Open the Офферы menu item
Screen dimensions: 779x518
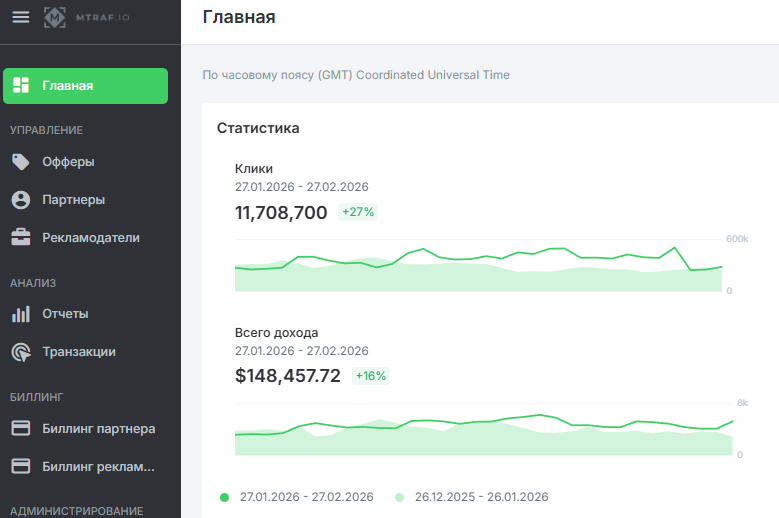pos(68,162)
